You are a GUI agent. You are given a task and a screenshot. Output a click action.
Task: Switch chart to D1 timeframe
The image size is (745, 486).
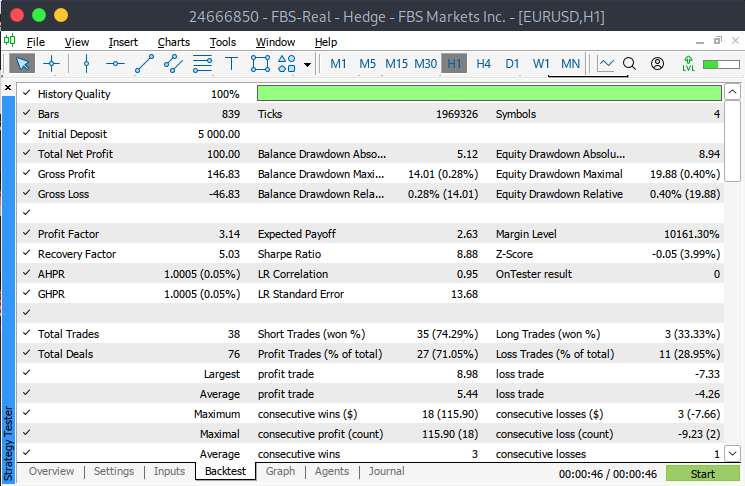[x=512, y=64]
